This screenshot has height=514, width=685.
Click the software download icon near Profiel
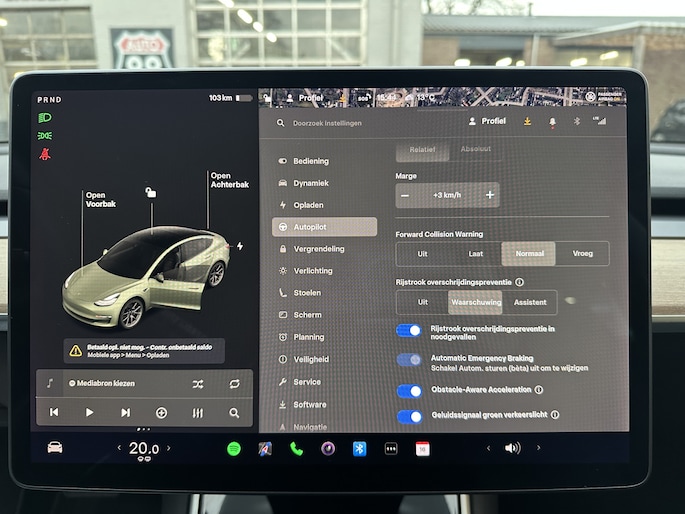point(527,121)
